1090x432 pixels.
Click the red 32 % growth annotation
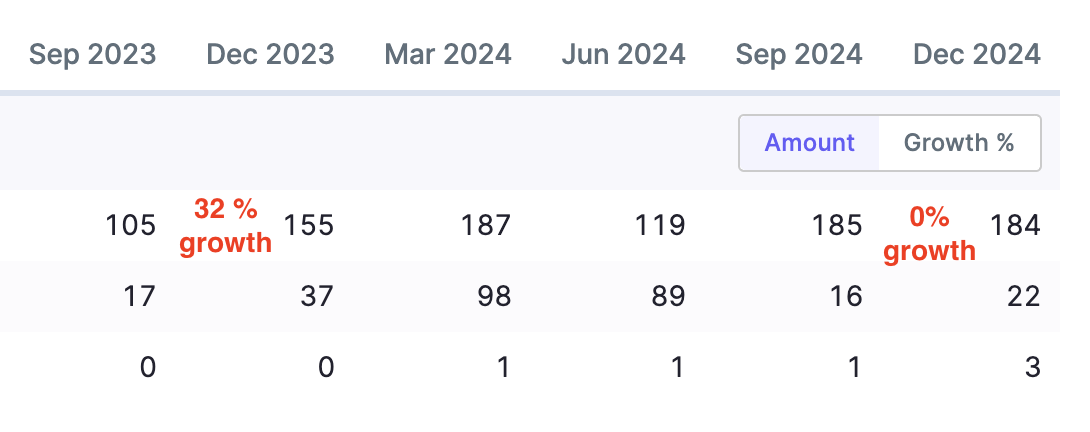click(225, 226)
